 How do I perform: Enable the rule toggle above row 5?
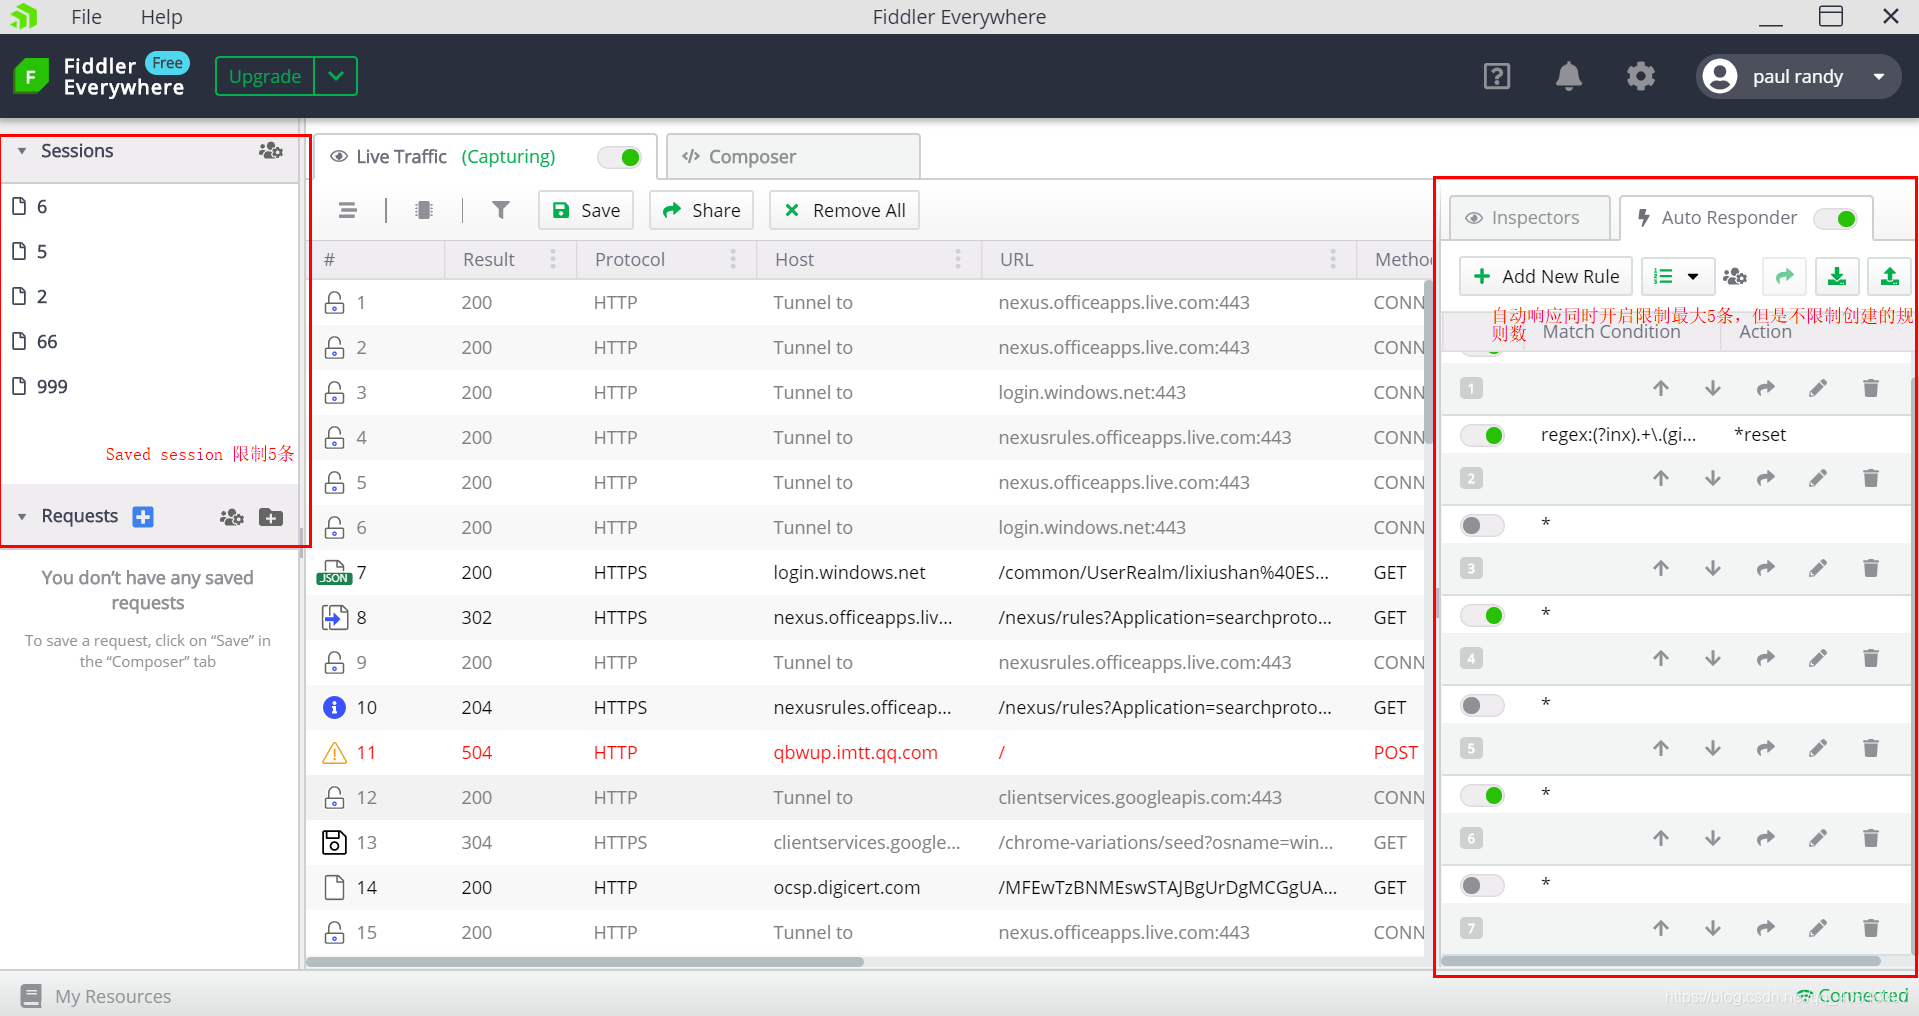pyautogui.click(x=1482, y=705)
